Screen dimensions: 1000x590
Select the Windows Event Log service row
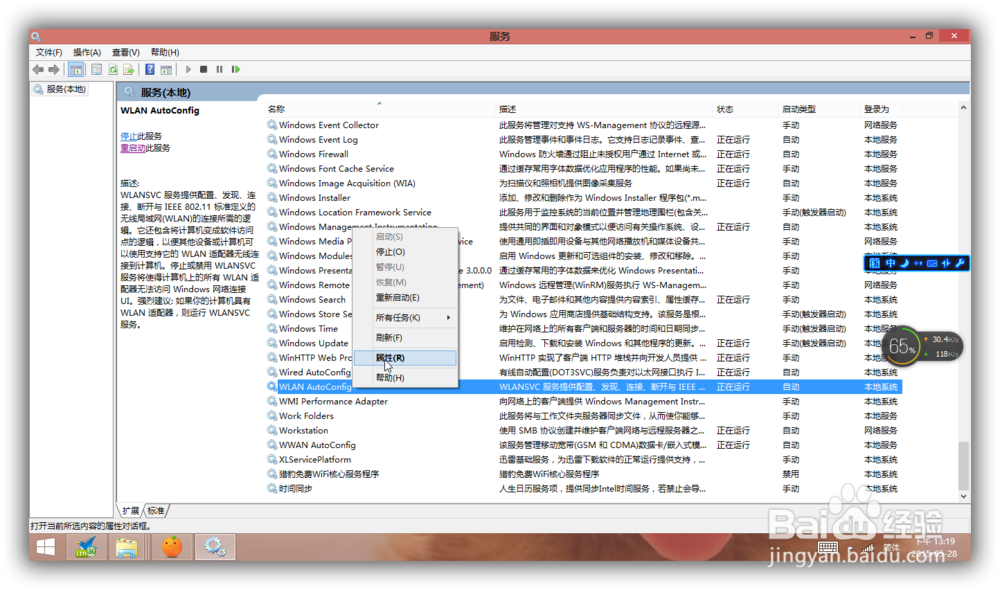[x=584, y=140]
